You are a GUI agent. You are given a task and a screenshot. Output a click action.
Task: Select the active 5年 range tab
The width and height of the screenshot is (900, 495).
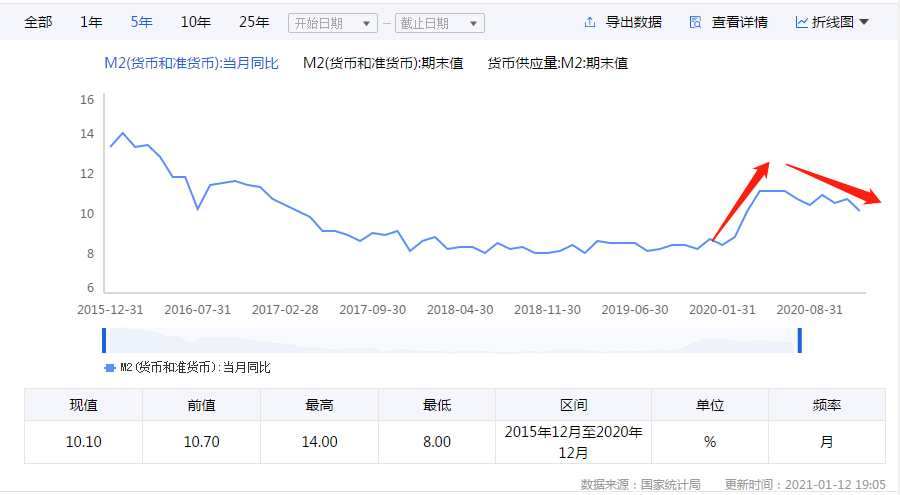[142, 22]
